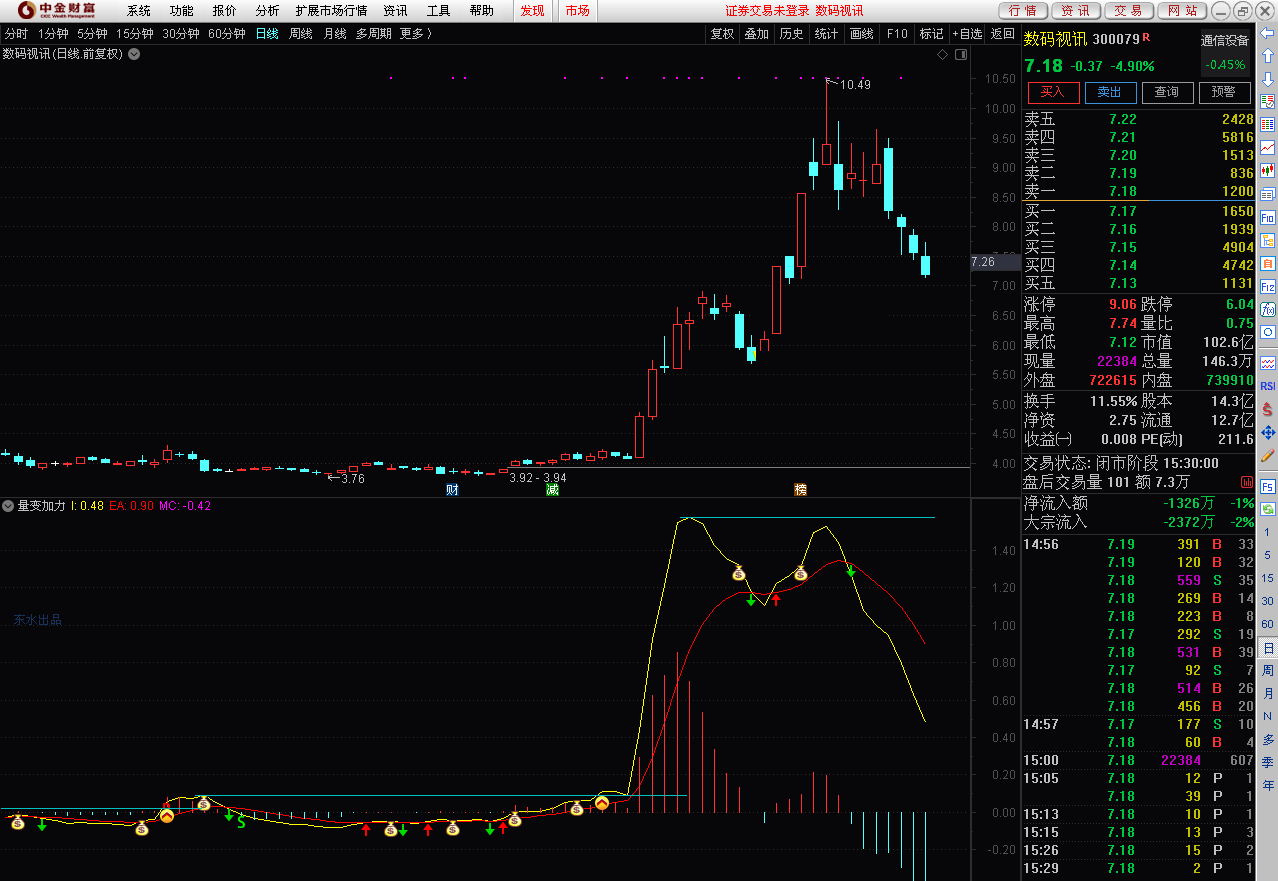The width and height of the screenshot is (1278, 881).
Task: Switch sidebar period to 60 minutes
Action: click(x=1267, y=625)
